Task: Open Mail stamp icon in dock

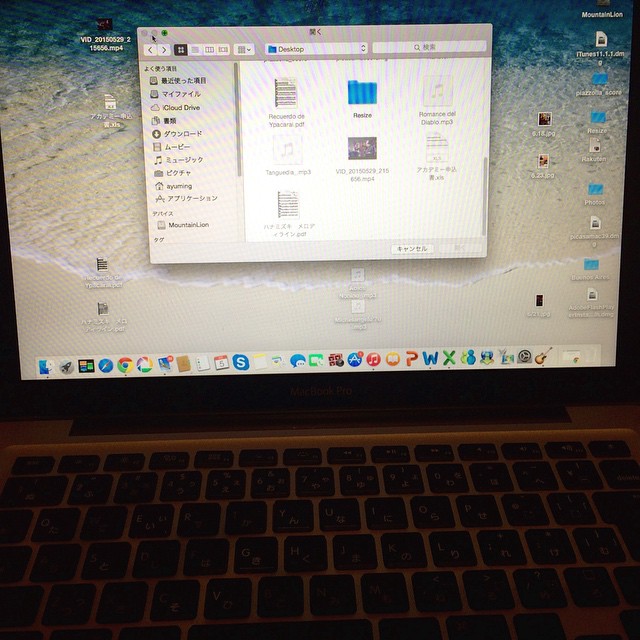Action: click(164, 364)
